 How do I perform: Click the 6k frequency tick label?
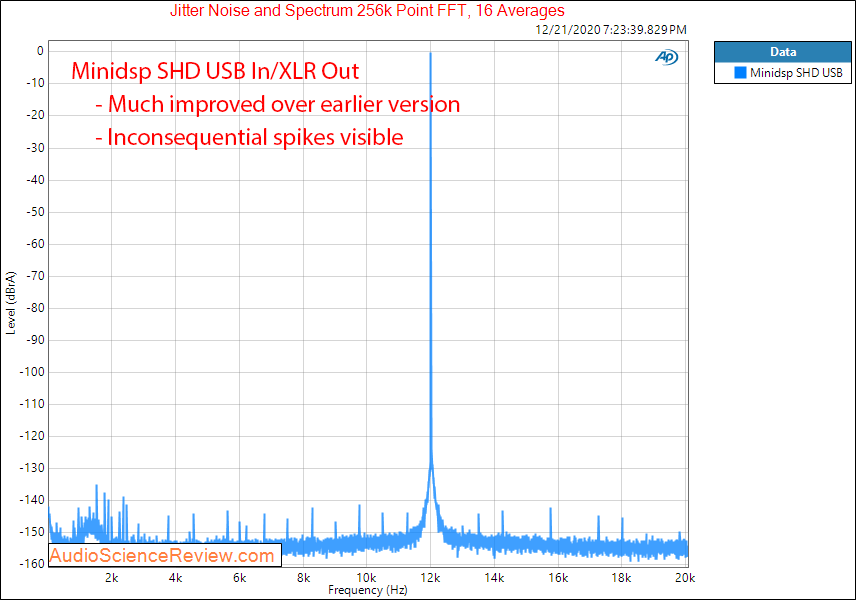coord(240,578)
